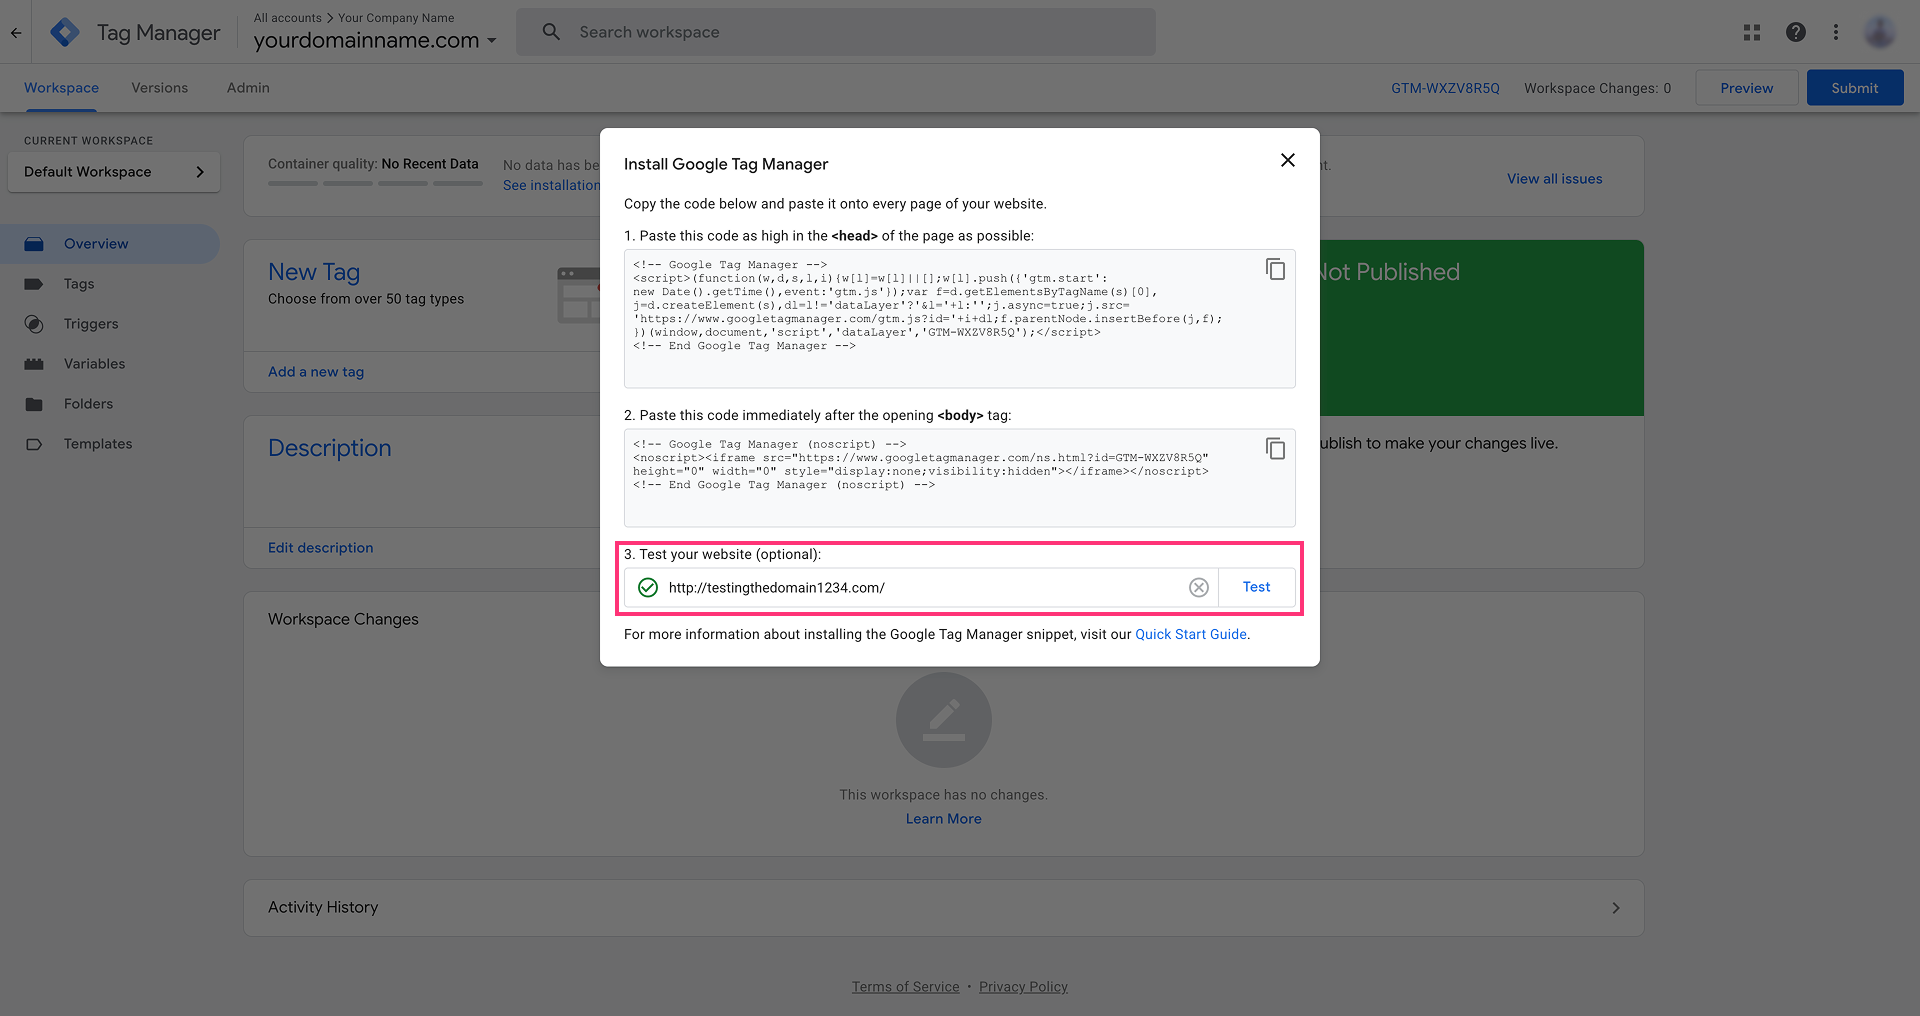The image size is (1920, 1016).
Task: Click the Search workspace field
Action: pos(836,32)
